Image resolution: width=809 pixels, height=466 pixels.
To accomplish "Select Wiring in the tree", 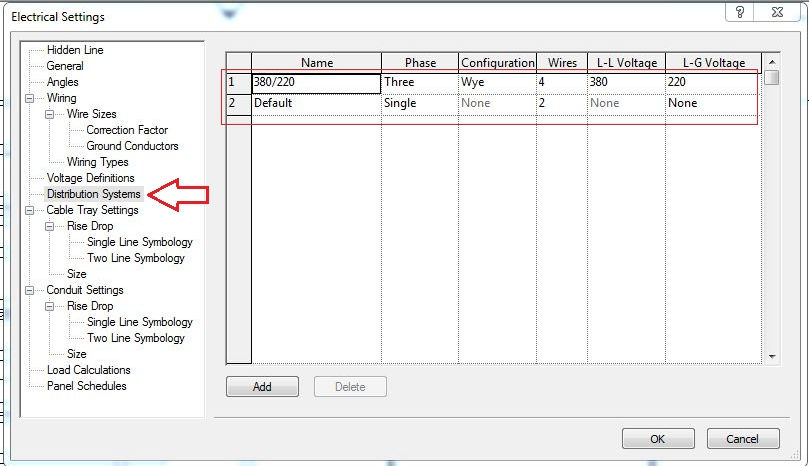I will (61, 98).
